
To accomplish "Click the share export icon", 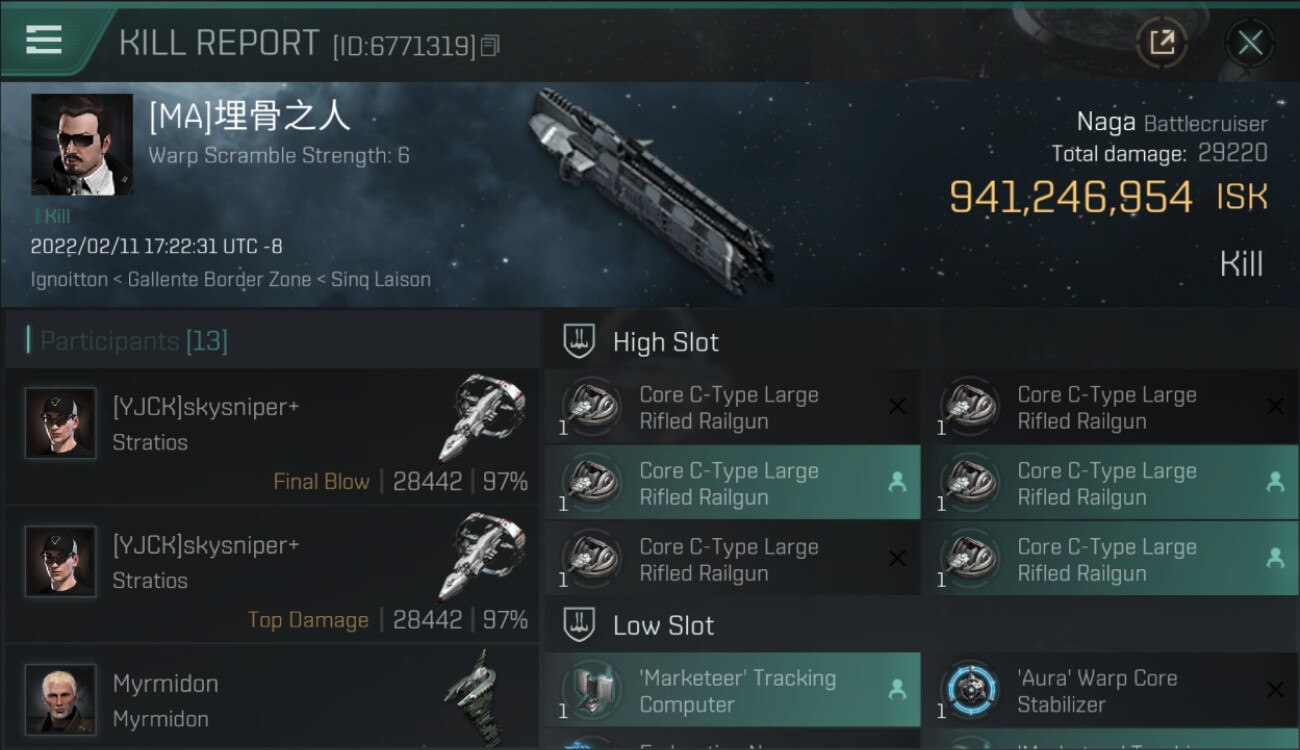I will [x=1162, y=42].
